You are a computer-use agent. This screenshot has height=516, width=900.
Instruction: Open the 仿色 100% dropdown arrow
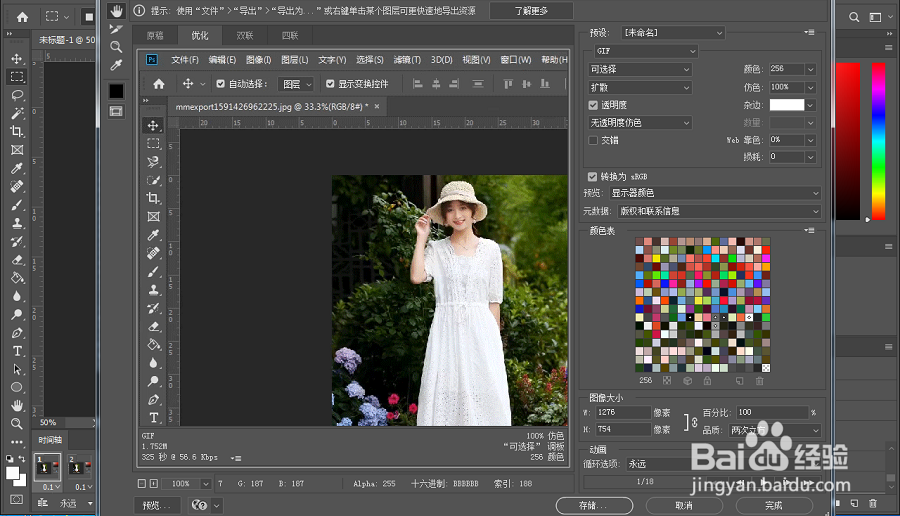tap(810, 88)
